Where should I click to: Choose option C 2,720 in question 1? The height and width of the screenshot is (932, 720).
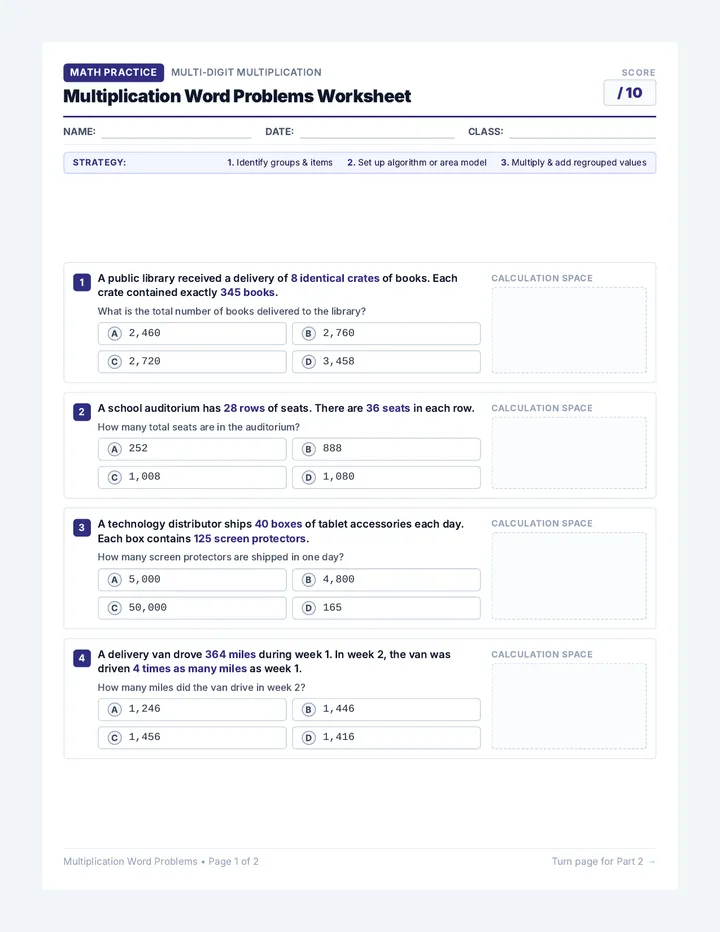coord(192,361)
